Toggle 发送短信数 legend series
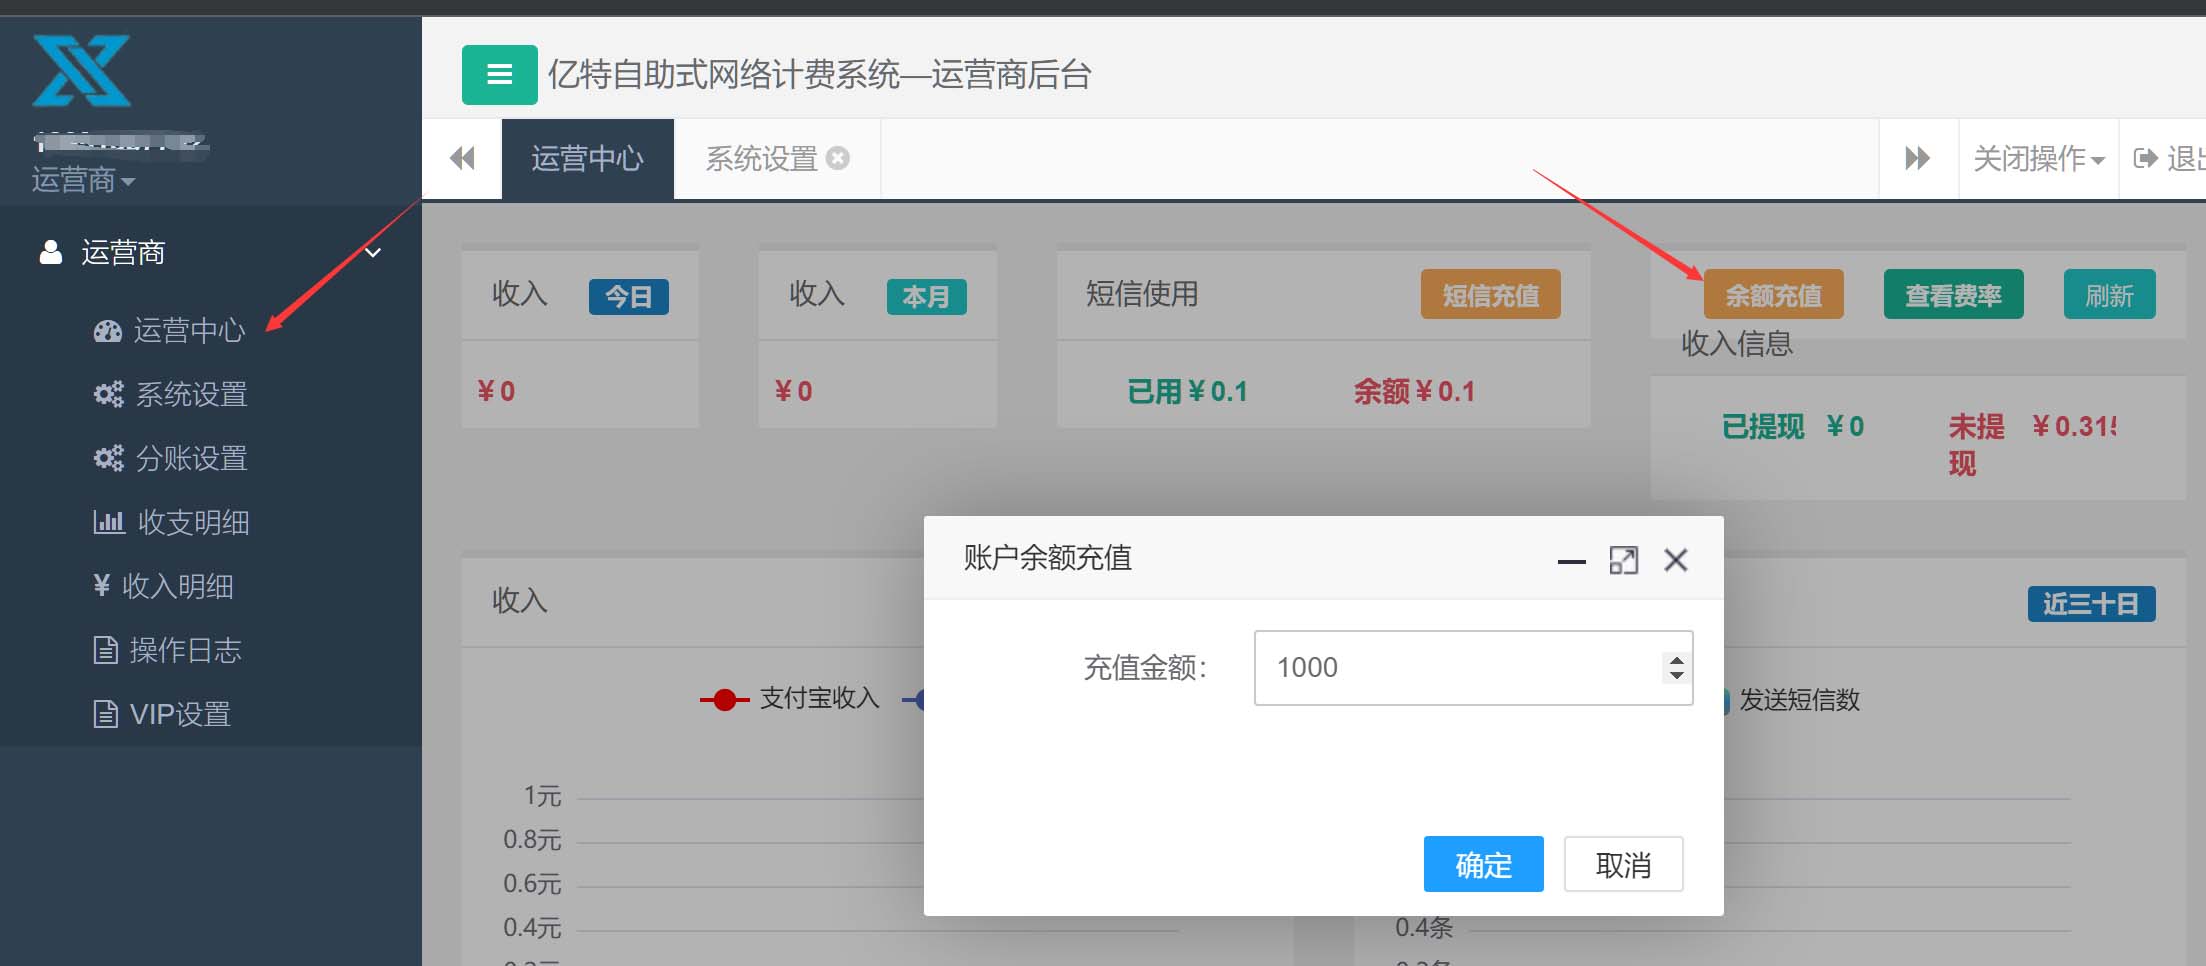2206x966 pixels. pyautogui.click(x=1796, y=700)
